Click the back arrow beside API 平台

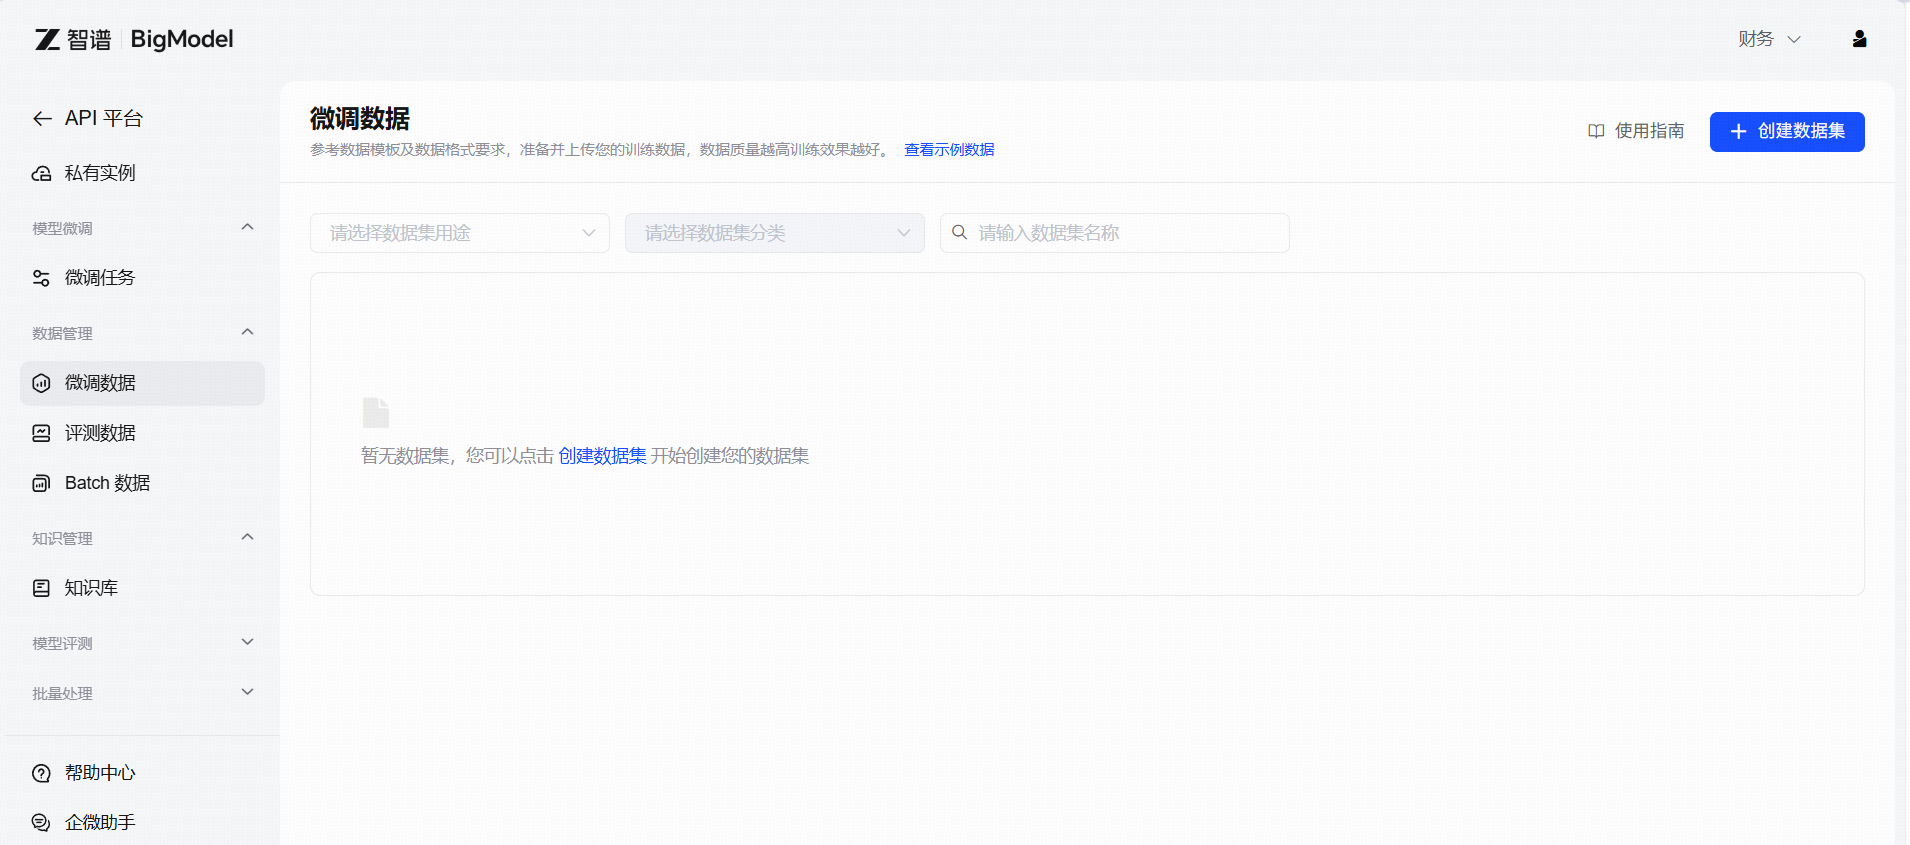click(42, 119)
